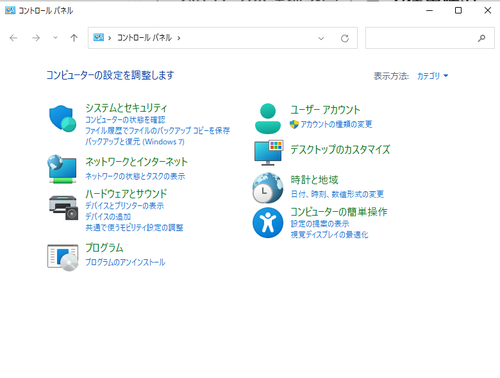Screen dimensions: 500x378
Task: Click the forward arrow navigation button
Action: tap(36, 38)
